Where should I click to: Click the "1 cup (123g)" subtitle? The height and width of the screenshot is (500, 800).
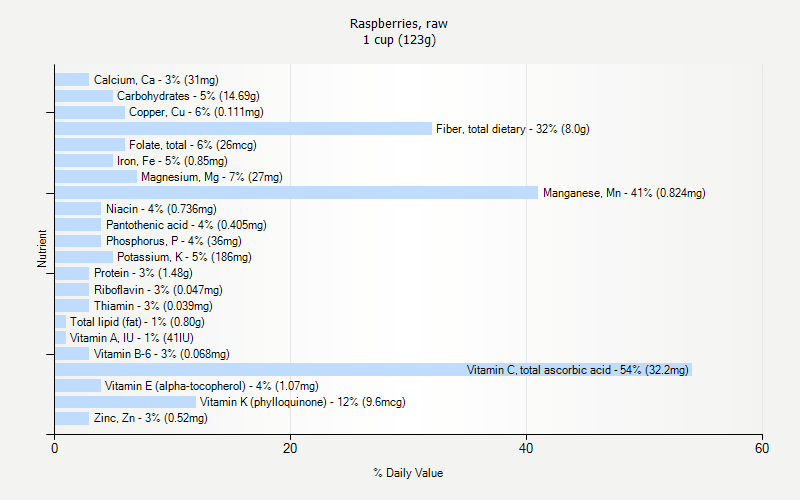click(399, 40)
